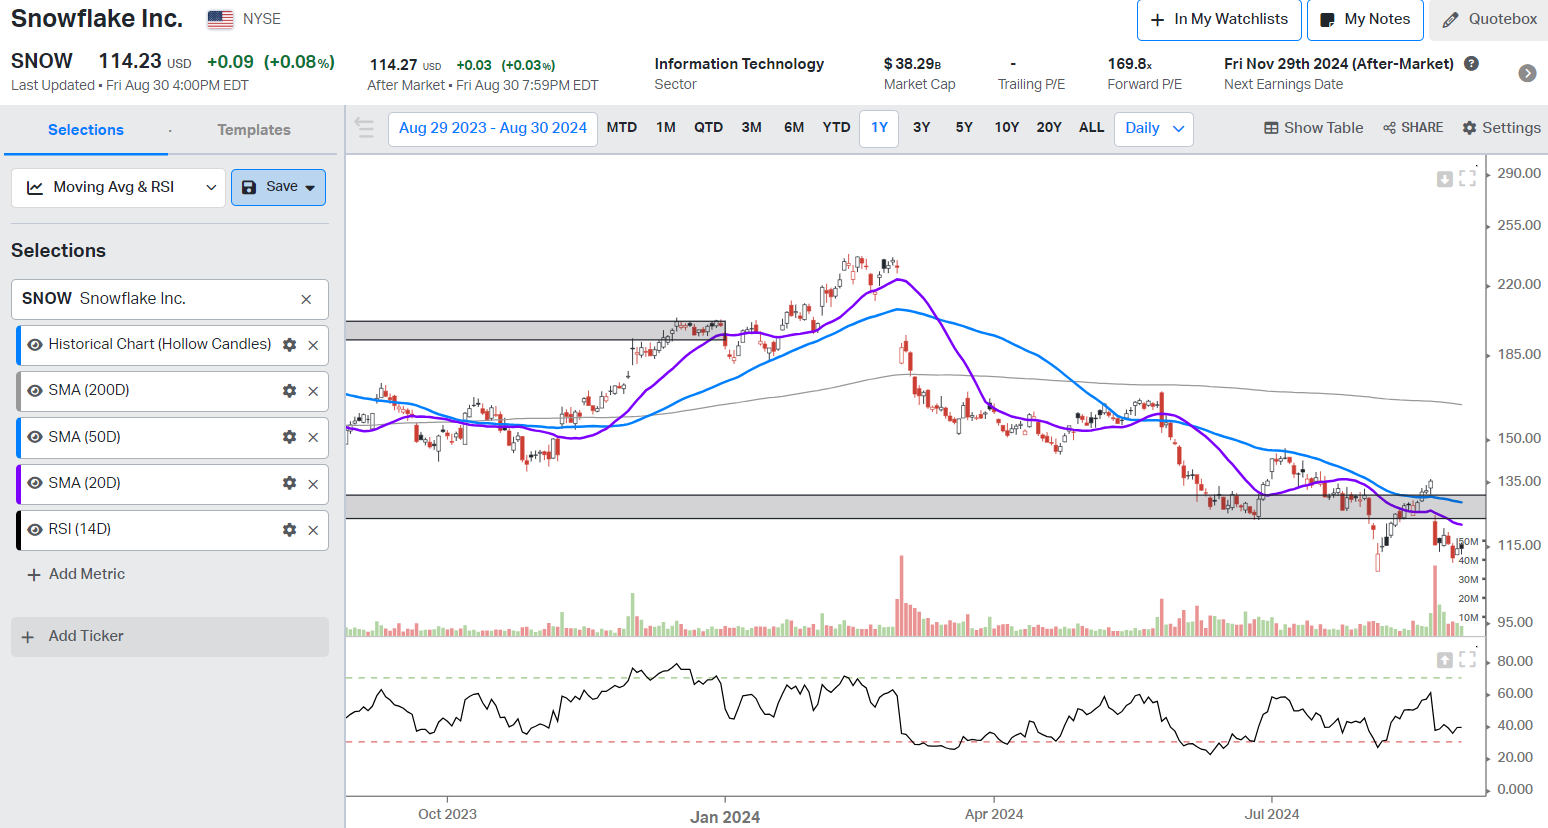Open the SMA (50D) gear settings
Screen dimensions: 1548x828
(x=289, y=437)
